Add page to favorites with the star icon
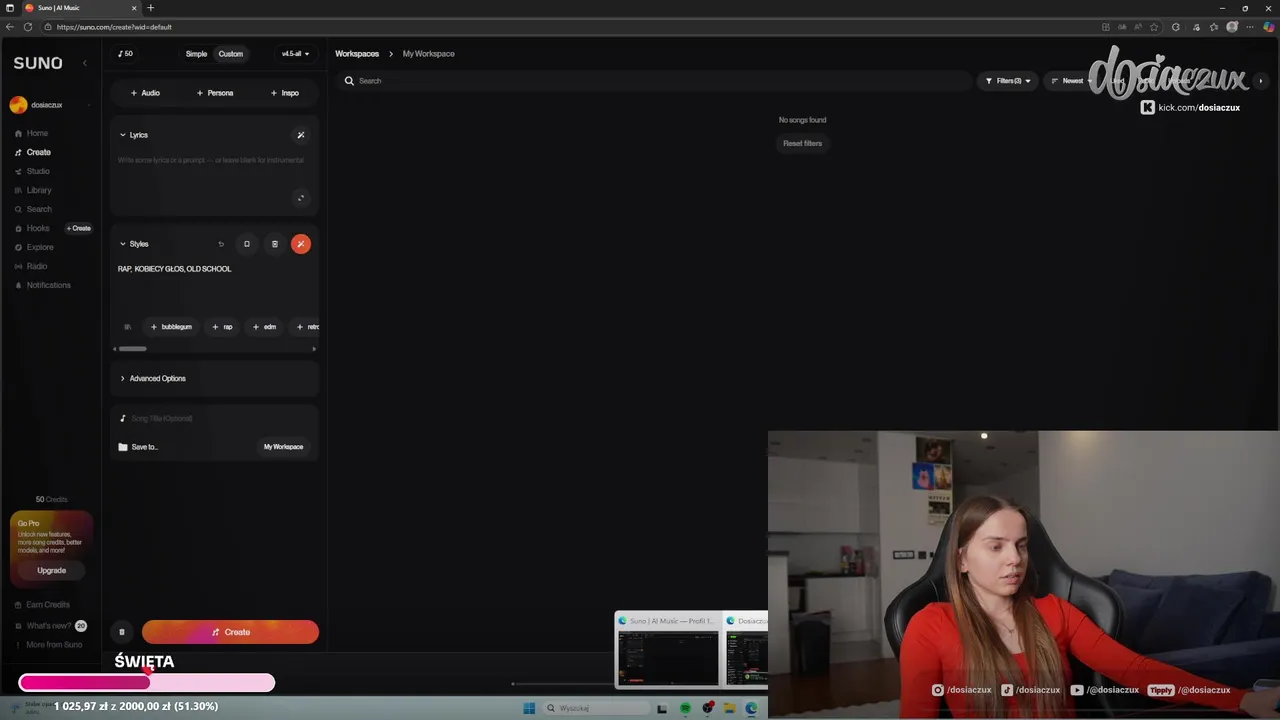The width and height of the screenshot is (1280, 720). (1154, 27)
